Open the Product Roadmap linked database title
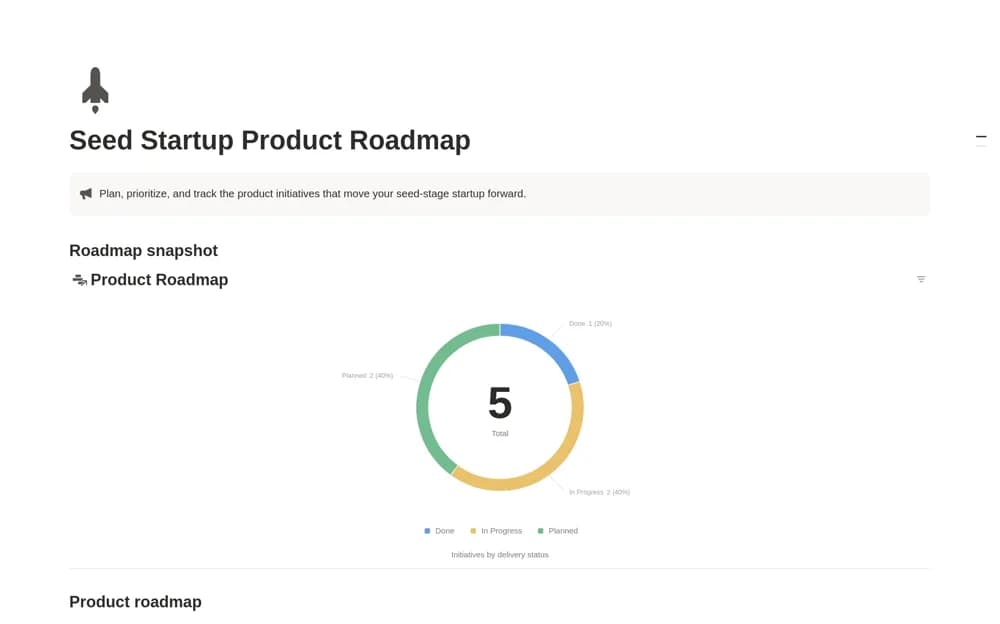This screenshot has height=624, width=1000. 159,280
